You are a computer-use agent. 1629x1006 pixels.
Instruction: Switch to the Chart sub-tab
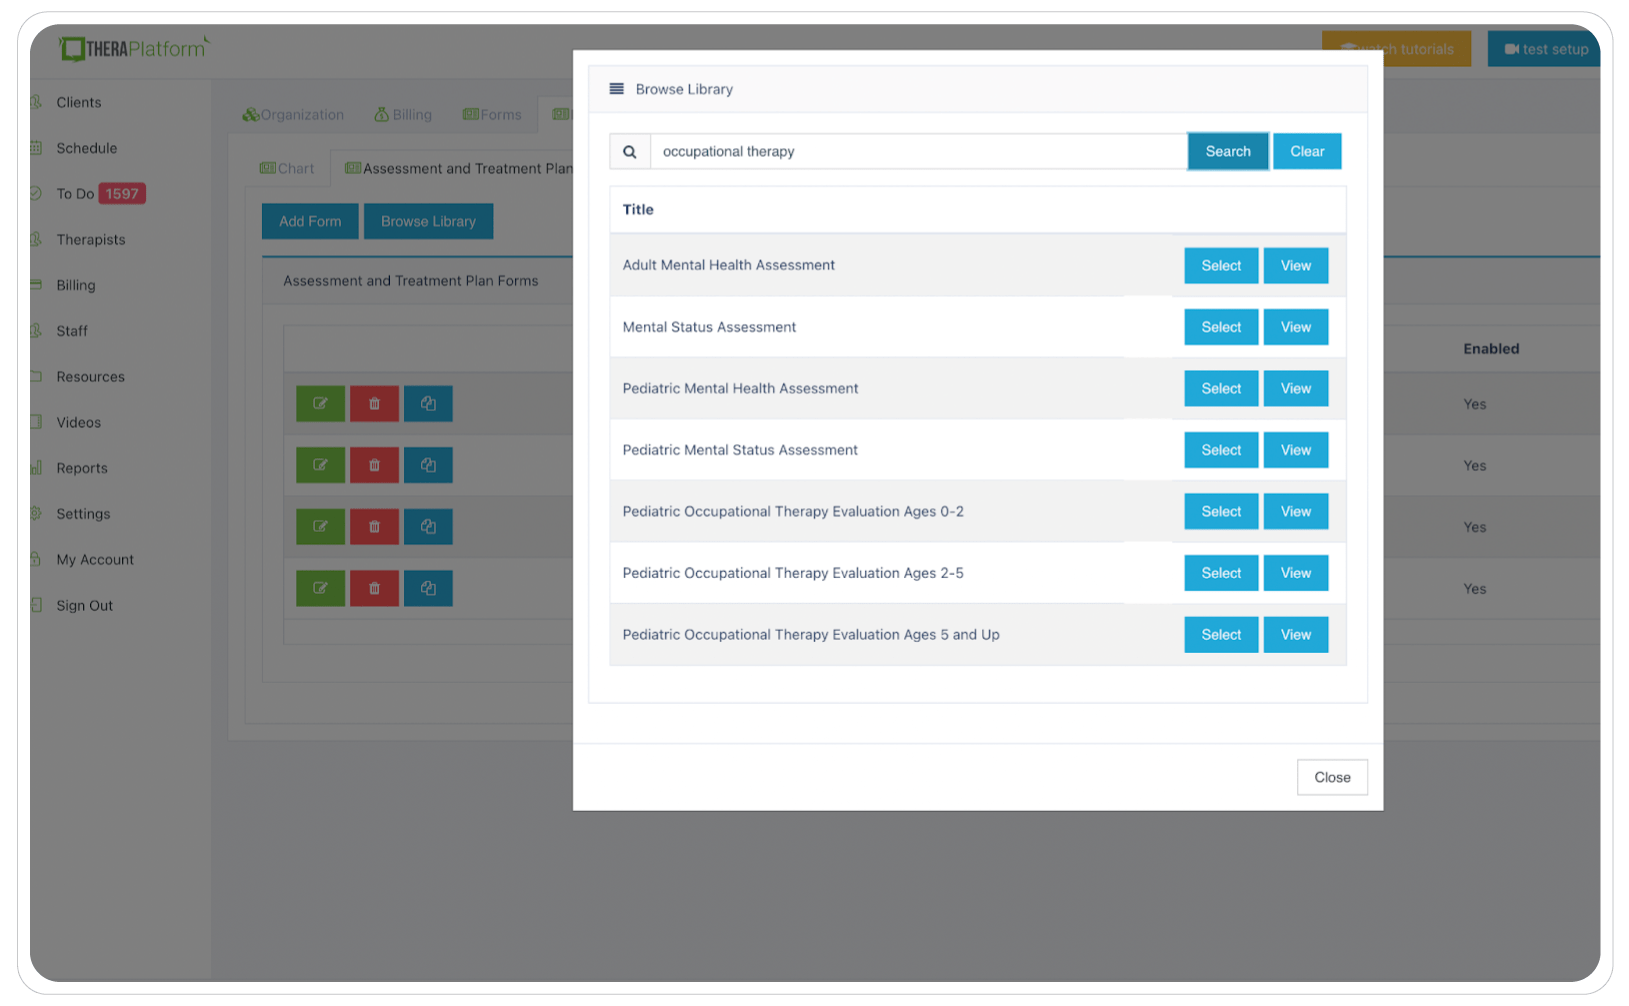coord(287,169)
